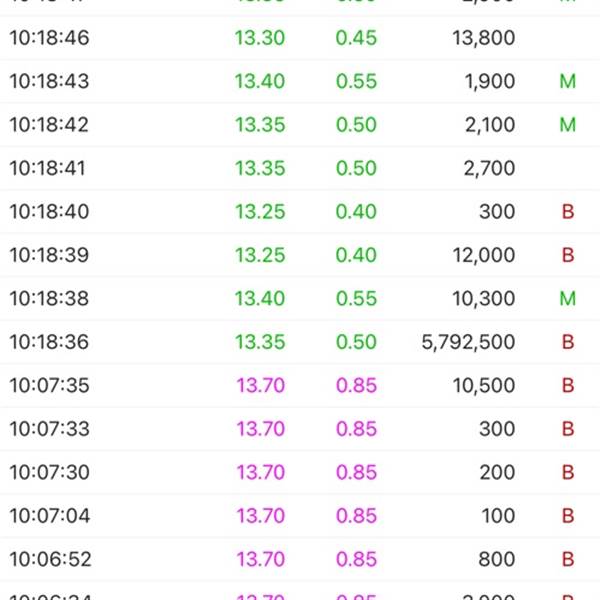Tap the B marker at 10:06:52

click(568, 559)
